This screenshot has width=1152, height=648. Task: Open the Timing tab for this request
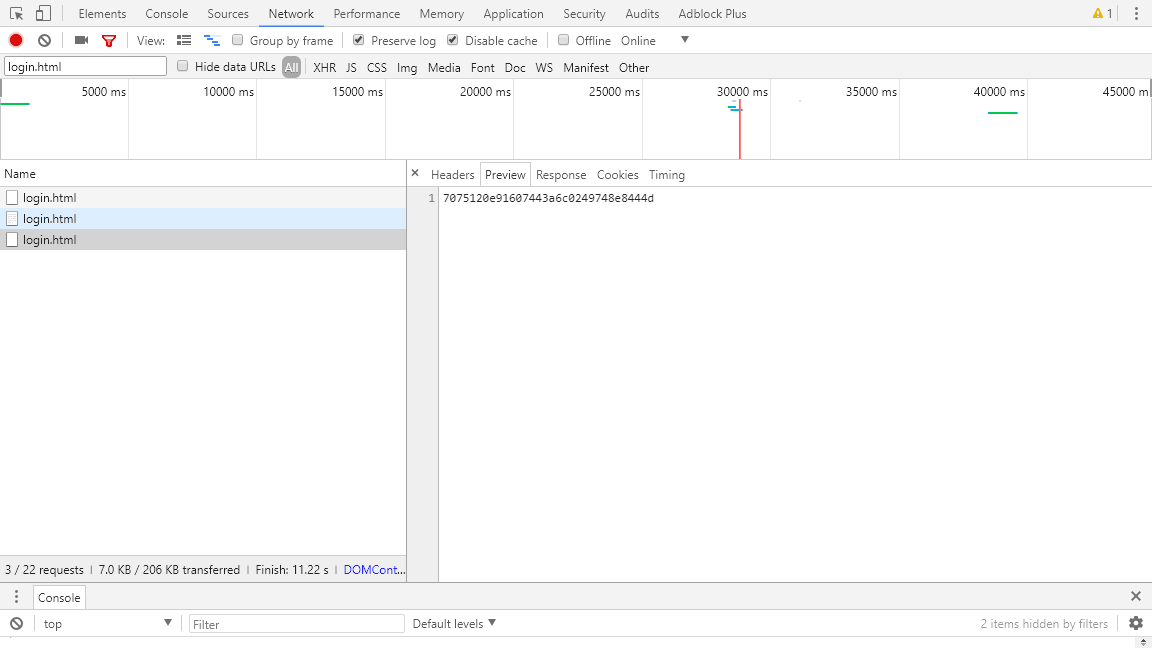[666, 174]
